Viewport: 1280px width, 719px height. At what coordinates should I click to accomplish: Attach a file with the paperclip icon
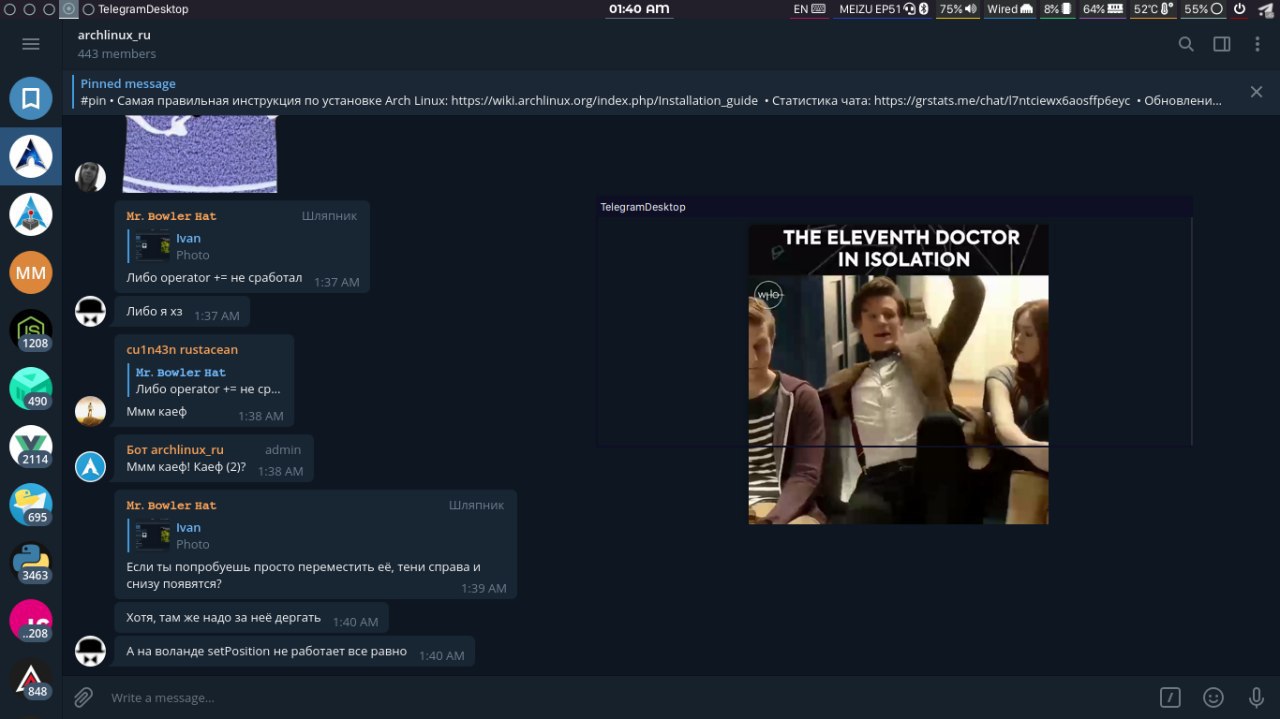pos(84,697)
